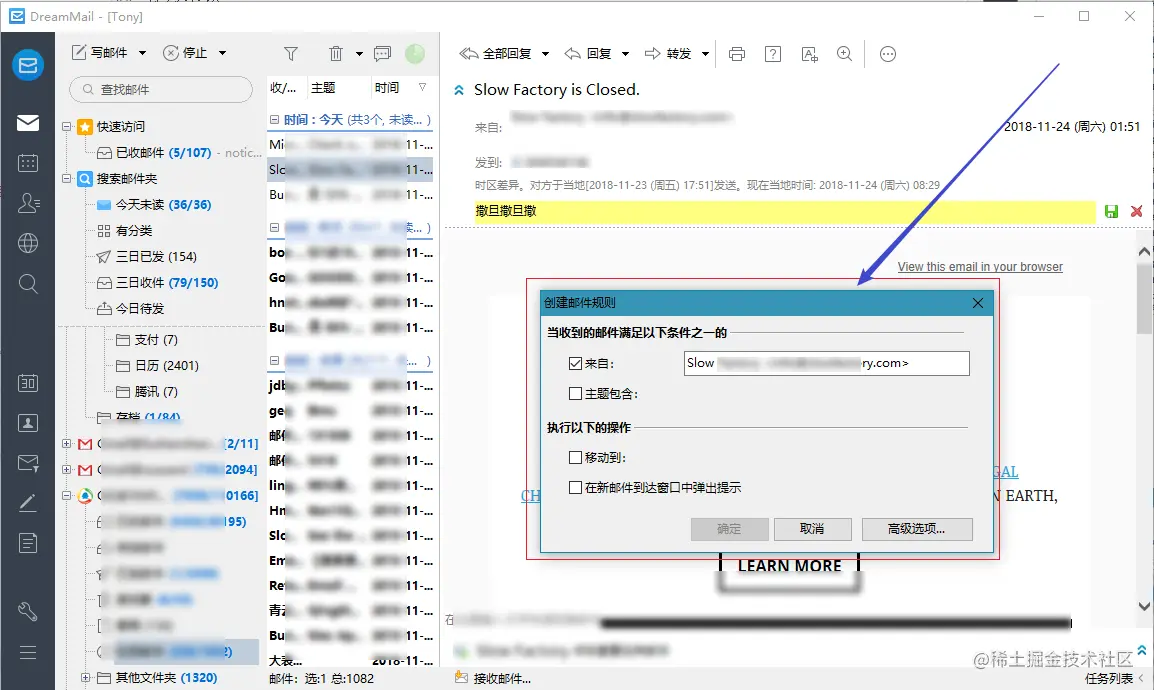The image size is (1154, 690).
Task: Open the 转发 dropdown arrow
Action: click(705, 54)
